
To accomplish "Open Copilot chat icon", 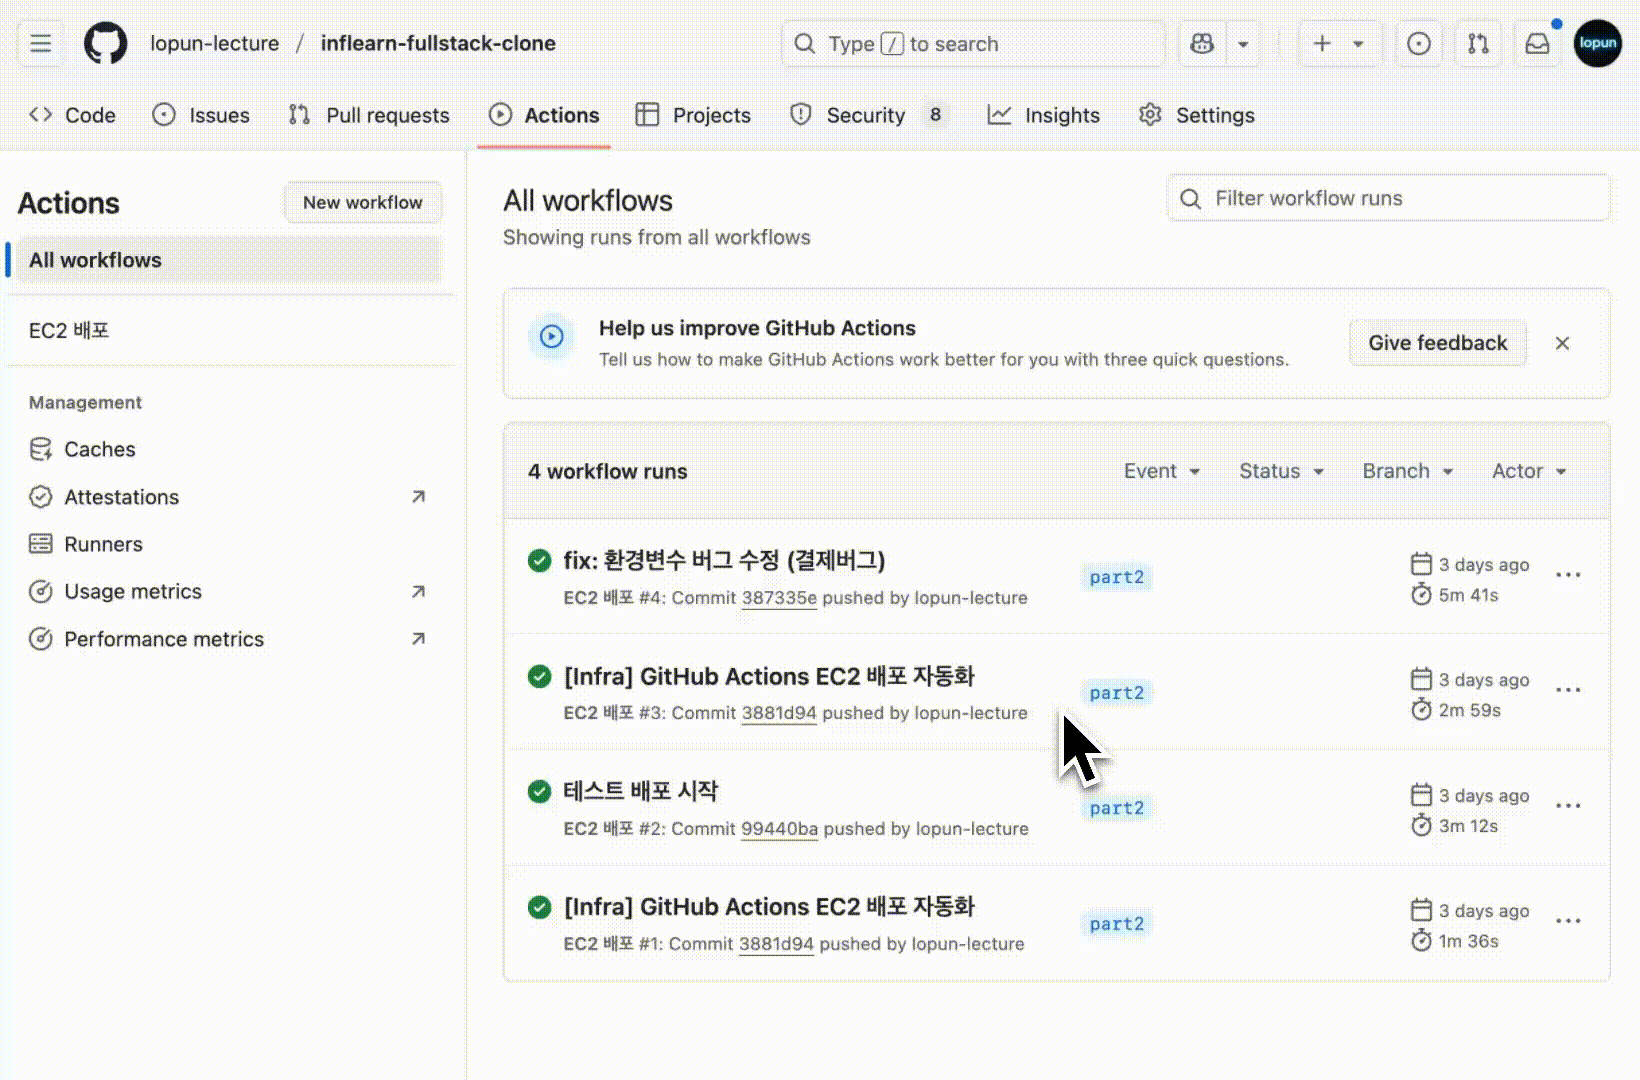I will pos(1202,44).
